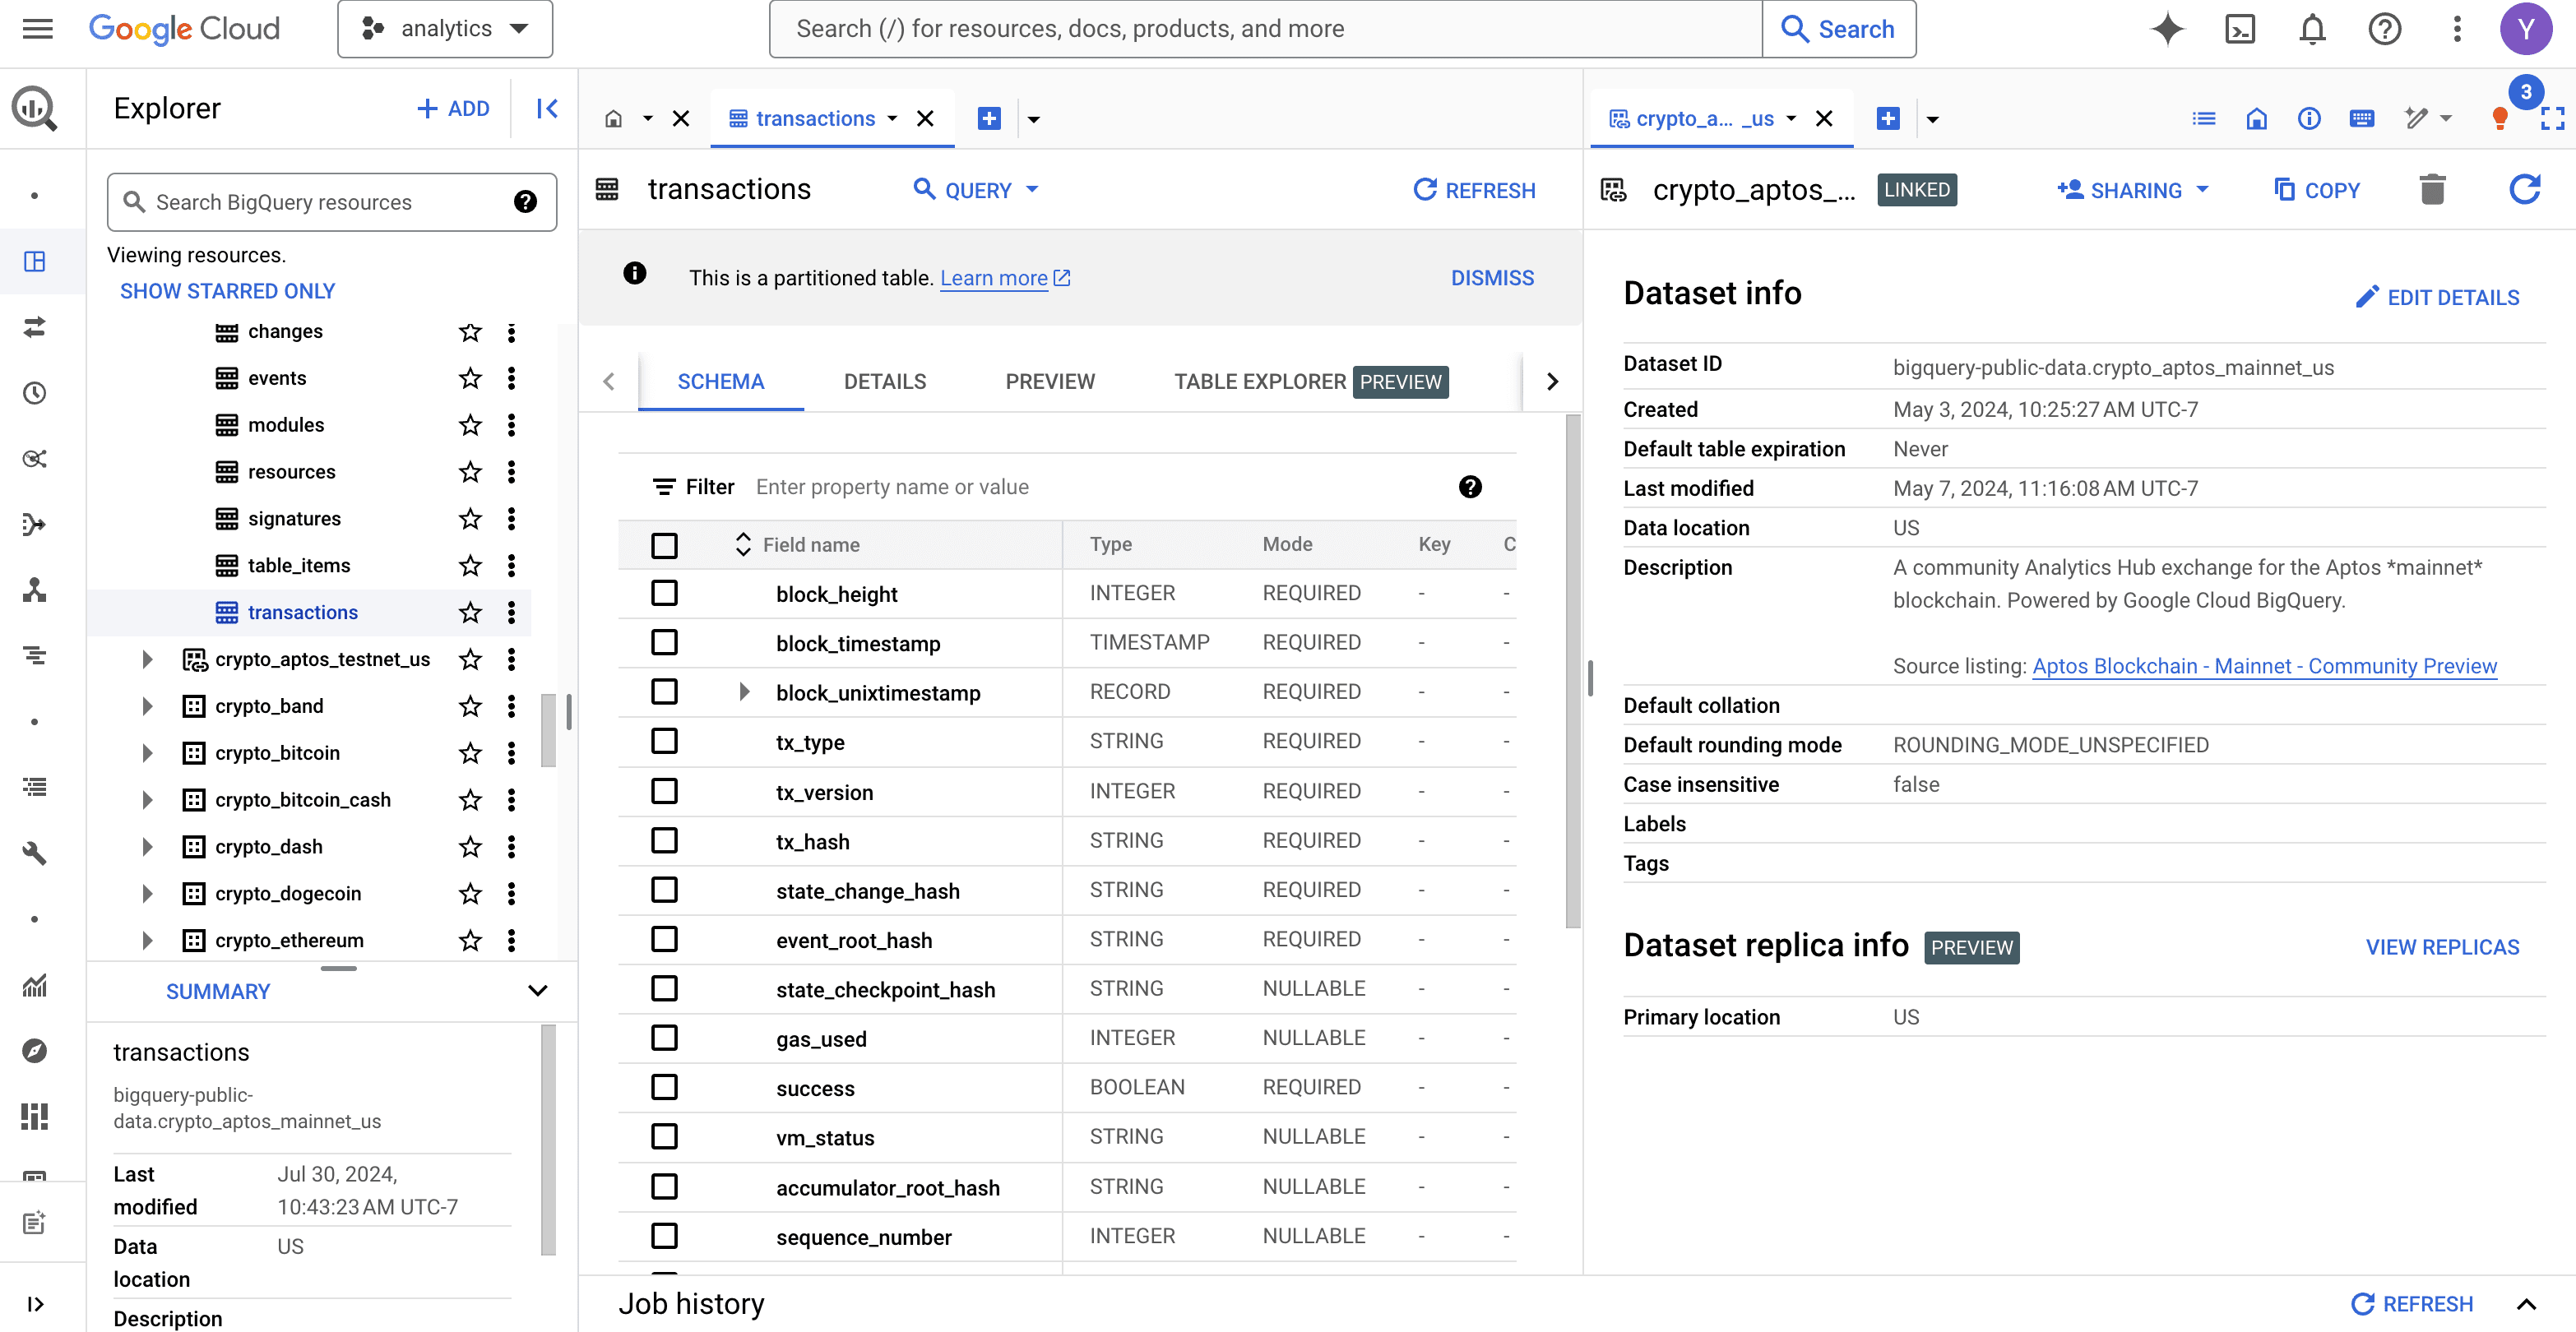The image size is (2576, 1332).
Task: Switch to the DETAILS tab
Action: pos(884,381)
